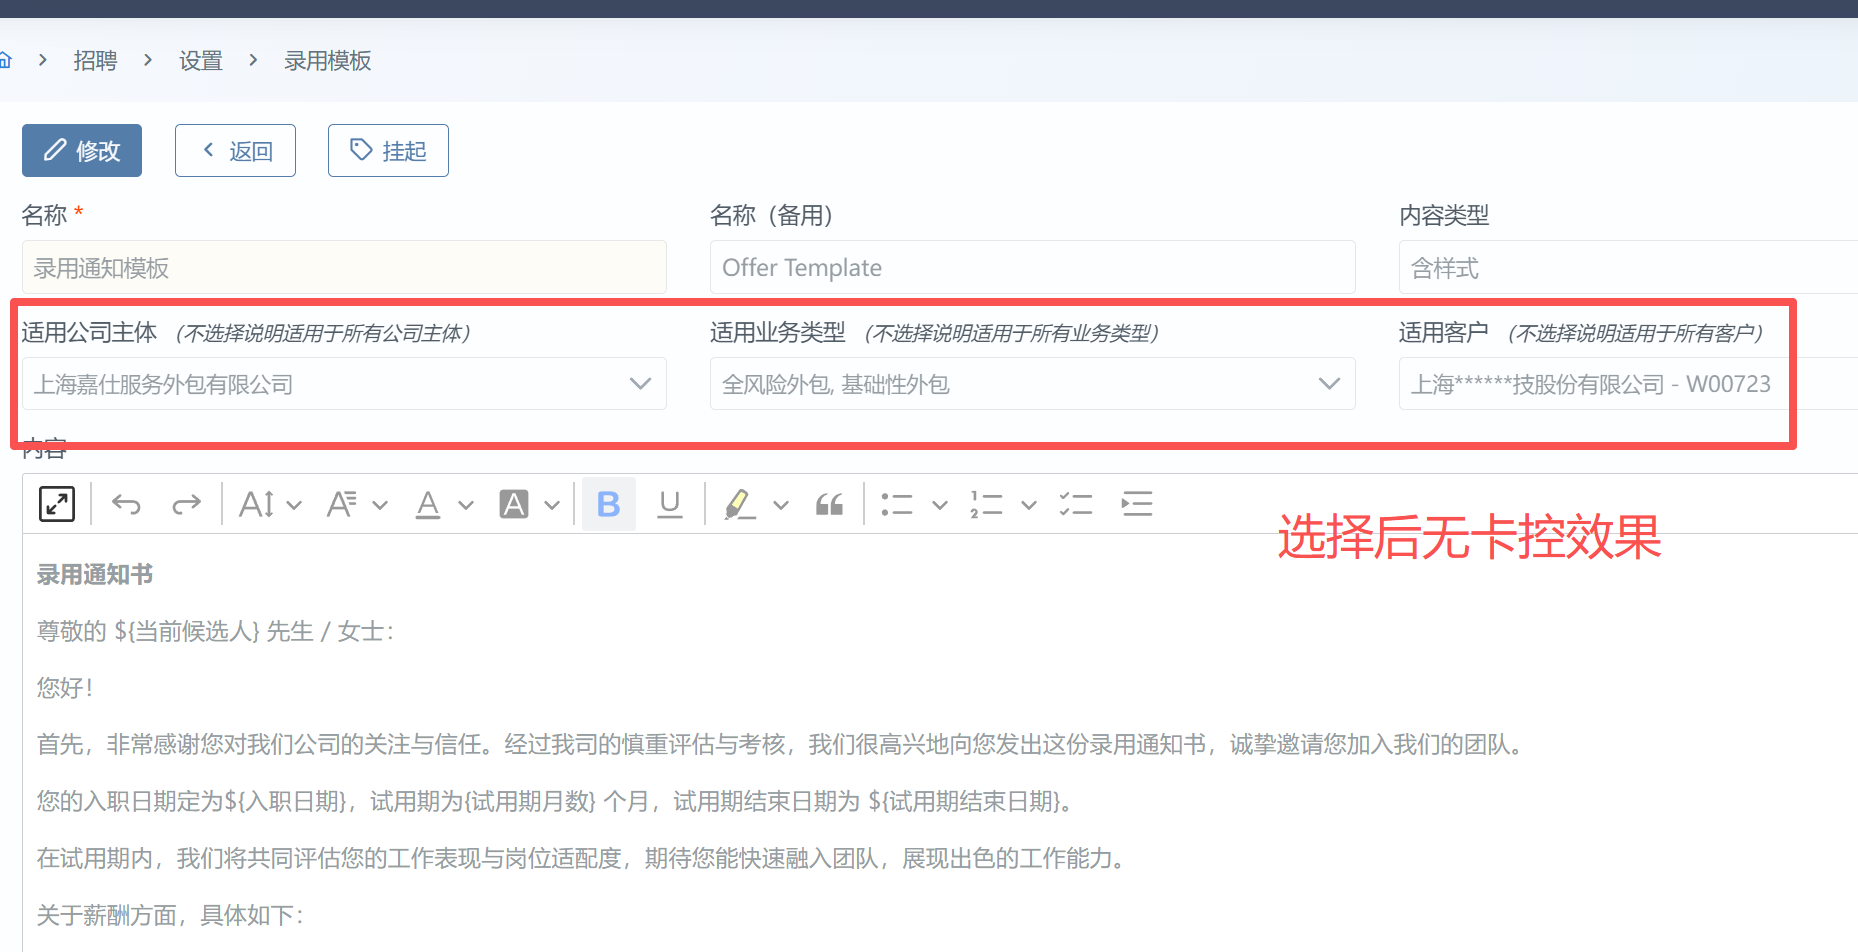Undo the last edit in the editor

[126, 504]
